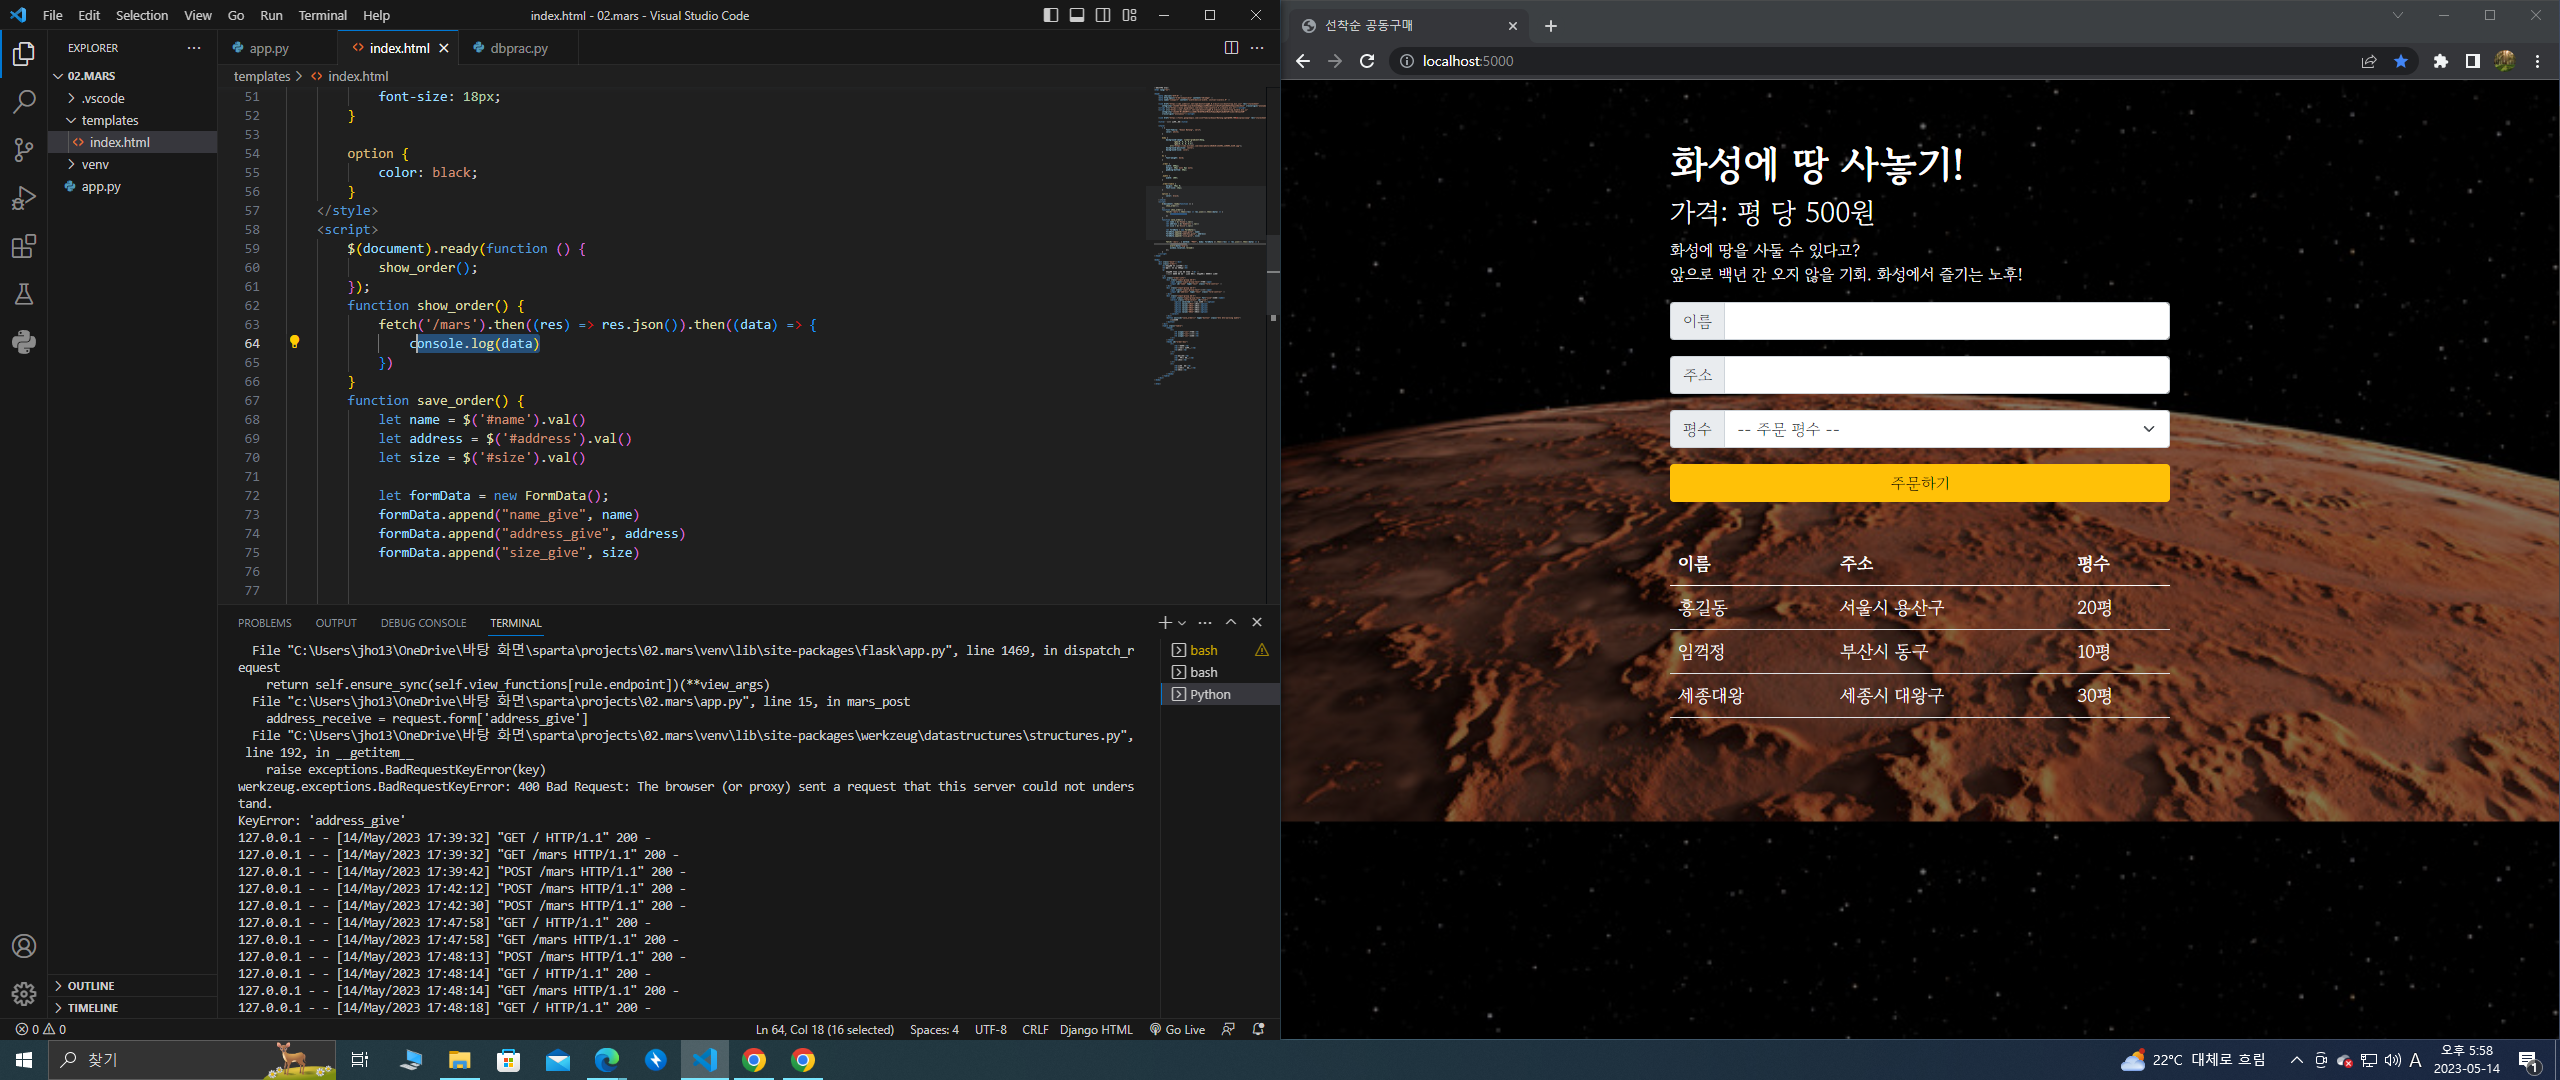Close the terminal panel

pos(1257,622)
